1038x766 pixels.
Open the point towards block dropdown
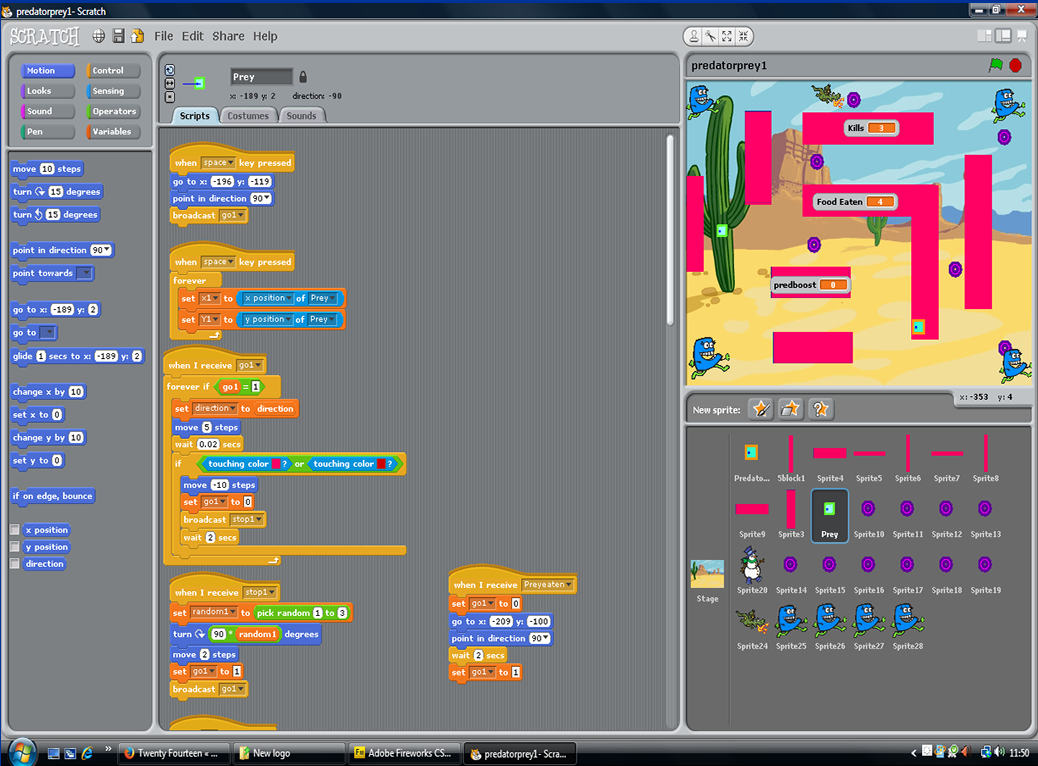pos(85,273)
